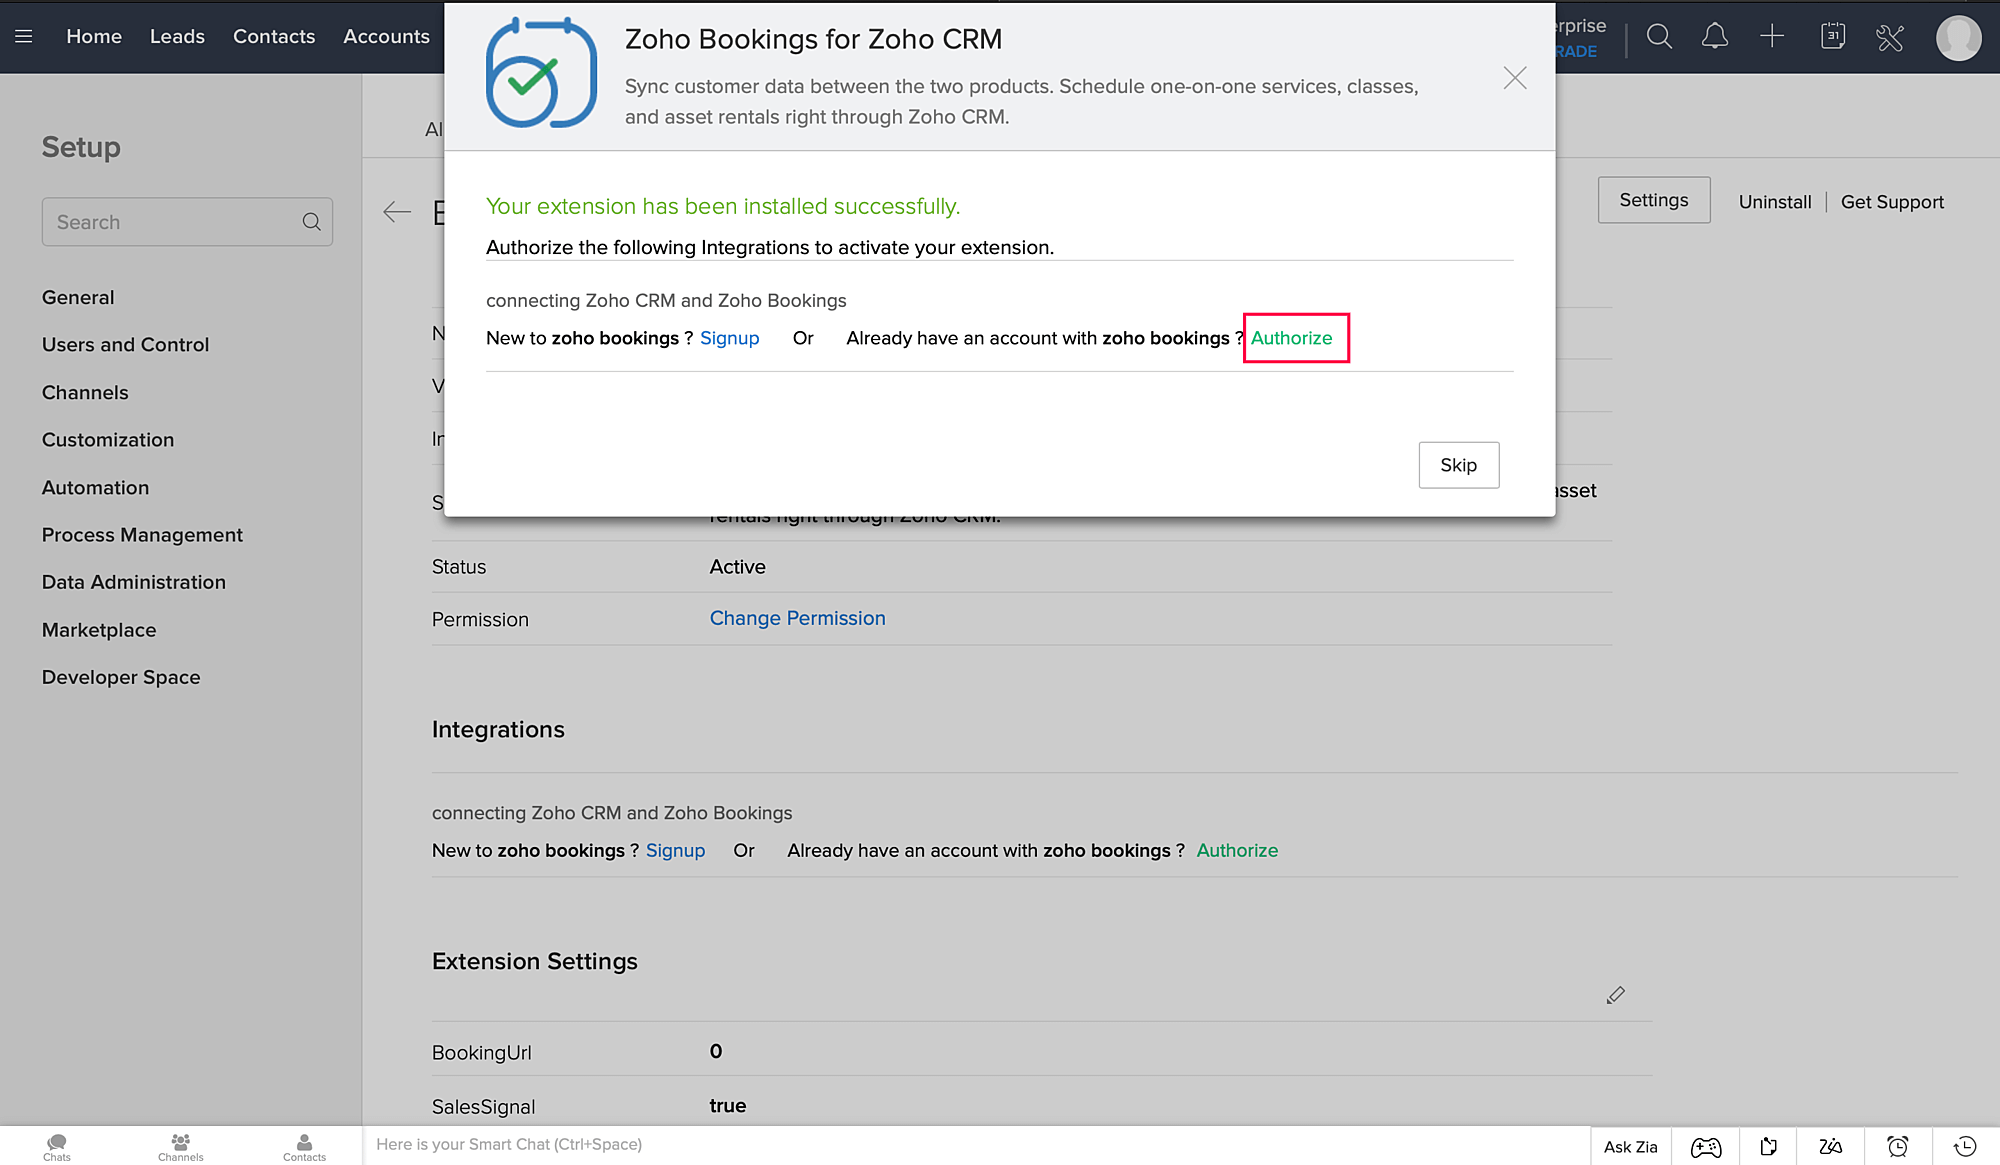Viewport: 2000px width, 1165px height.
Task: Click the Authorize link in the dialog
Action: coord(1291,338)
